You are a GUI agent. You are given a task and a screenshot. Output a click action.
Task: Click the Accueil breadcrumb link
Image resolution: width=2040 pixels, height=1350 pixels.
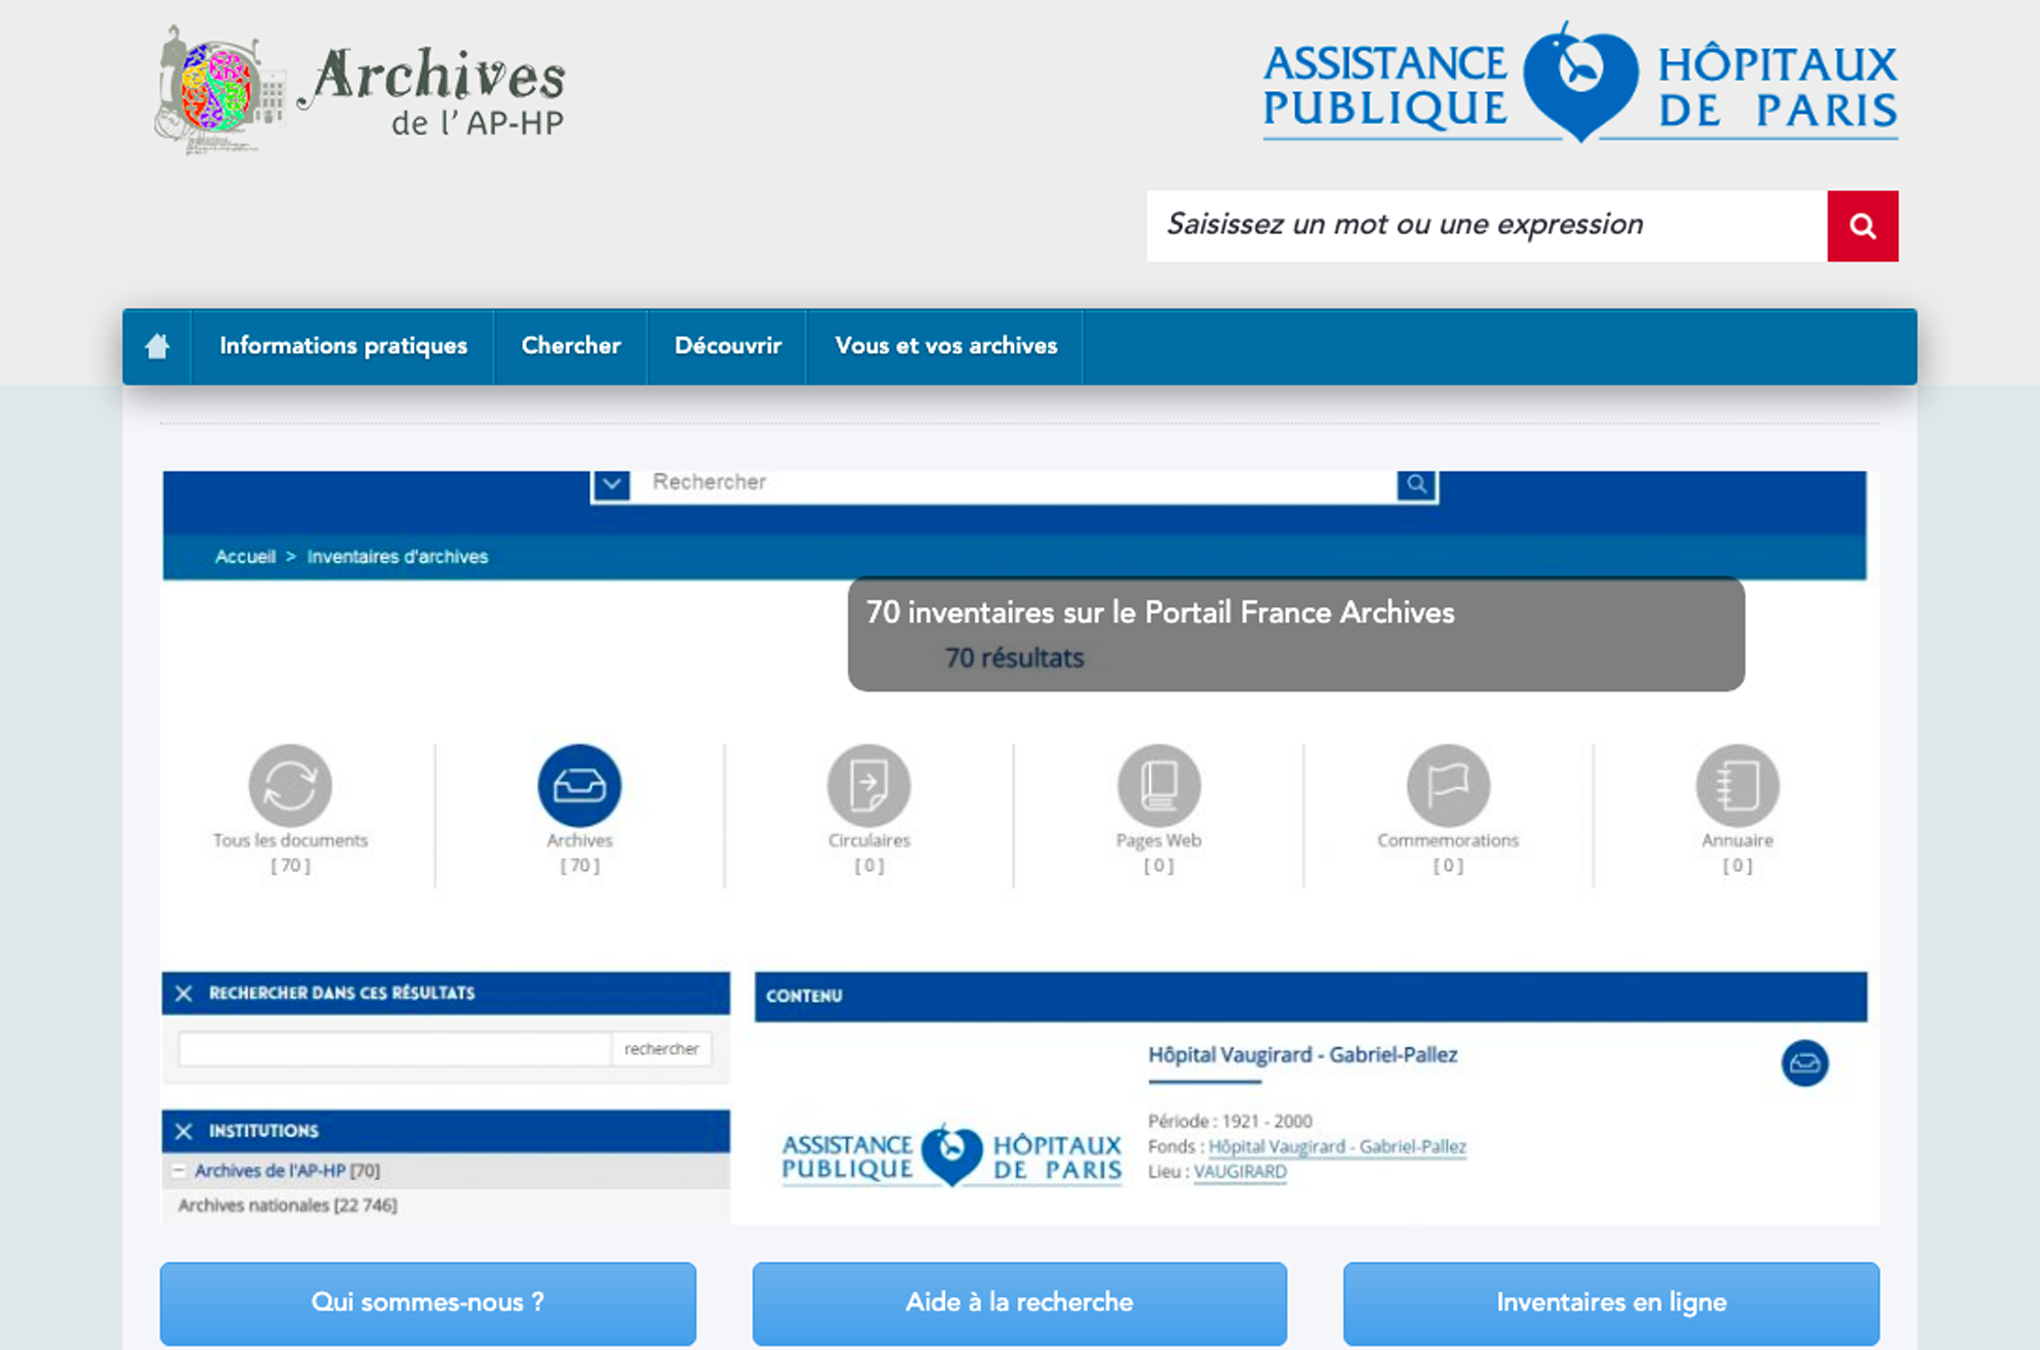pos(245,557)
